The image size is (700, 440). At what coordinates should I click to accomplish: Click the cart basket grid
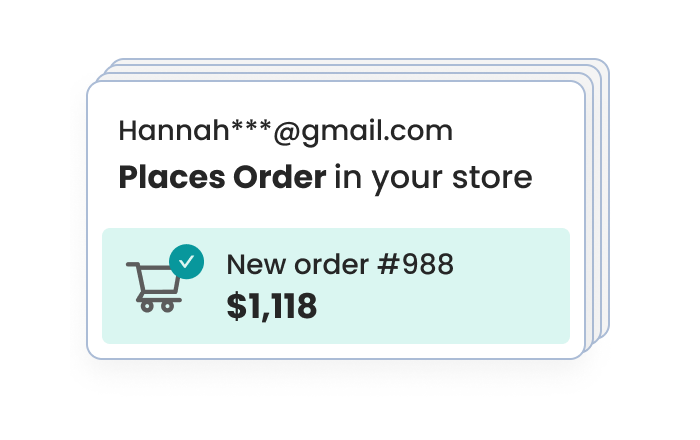[x=156, y=279]
